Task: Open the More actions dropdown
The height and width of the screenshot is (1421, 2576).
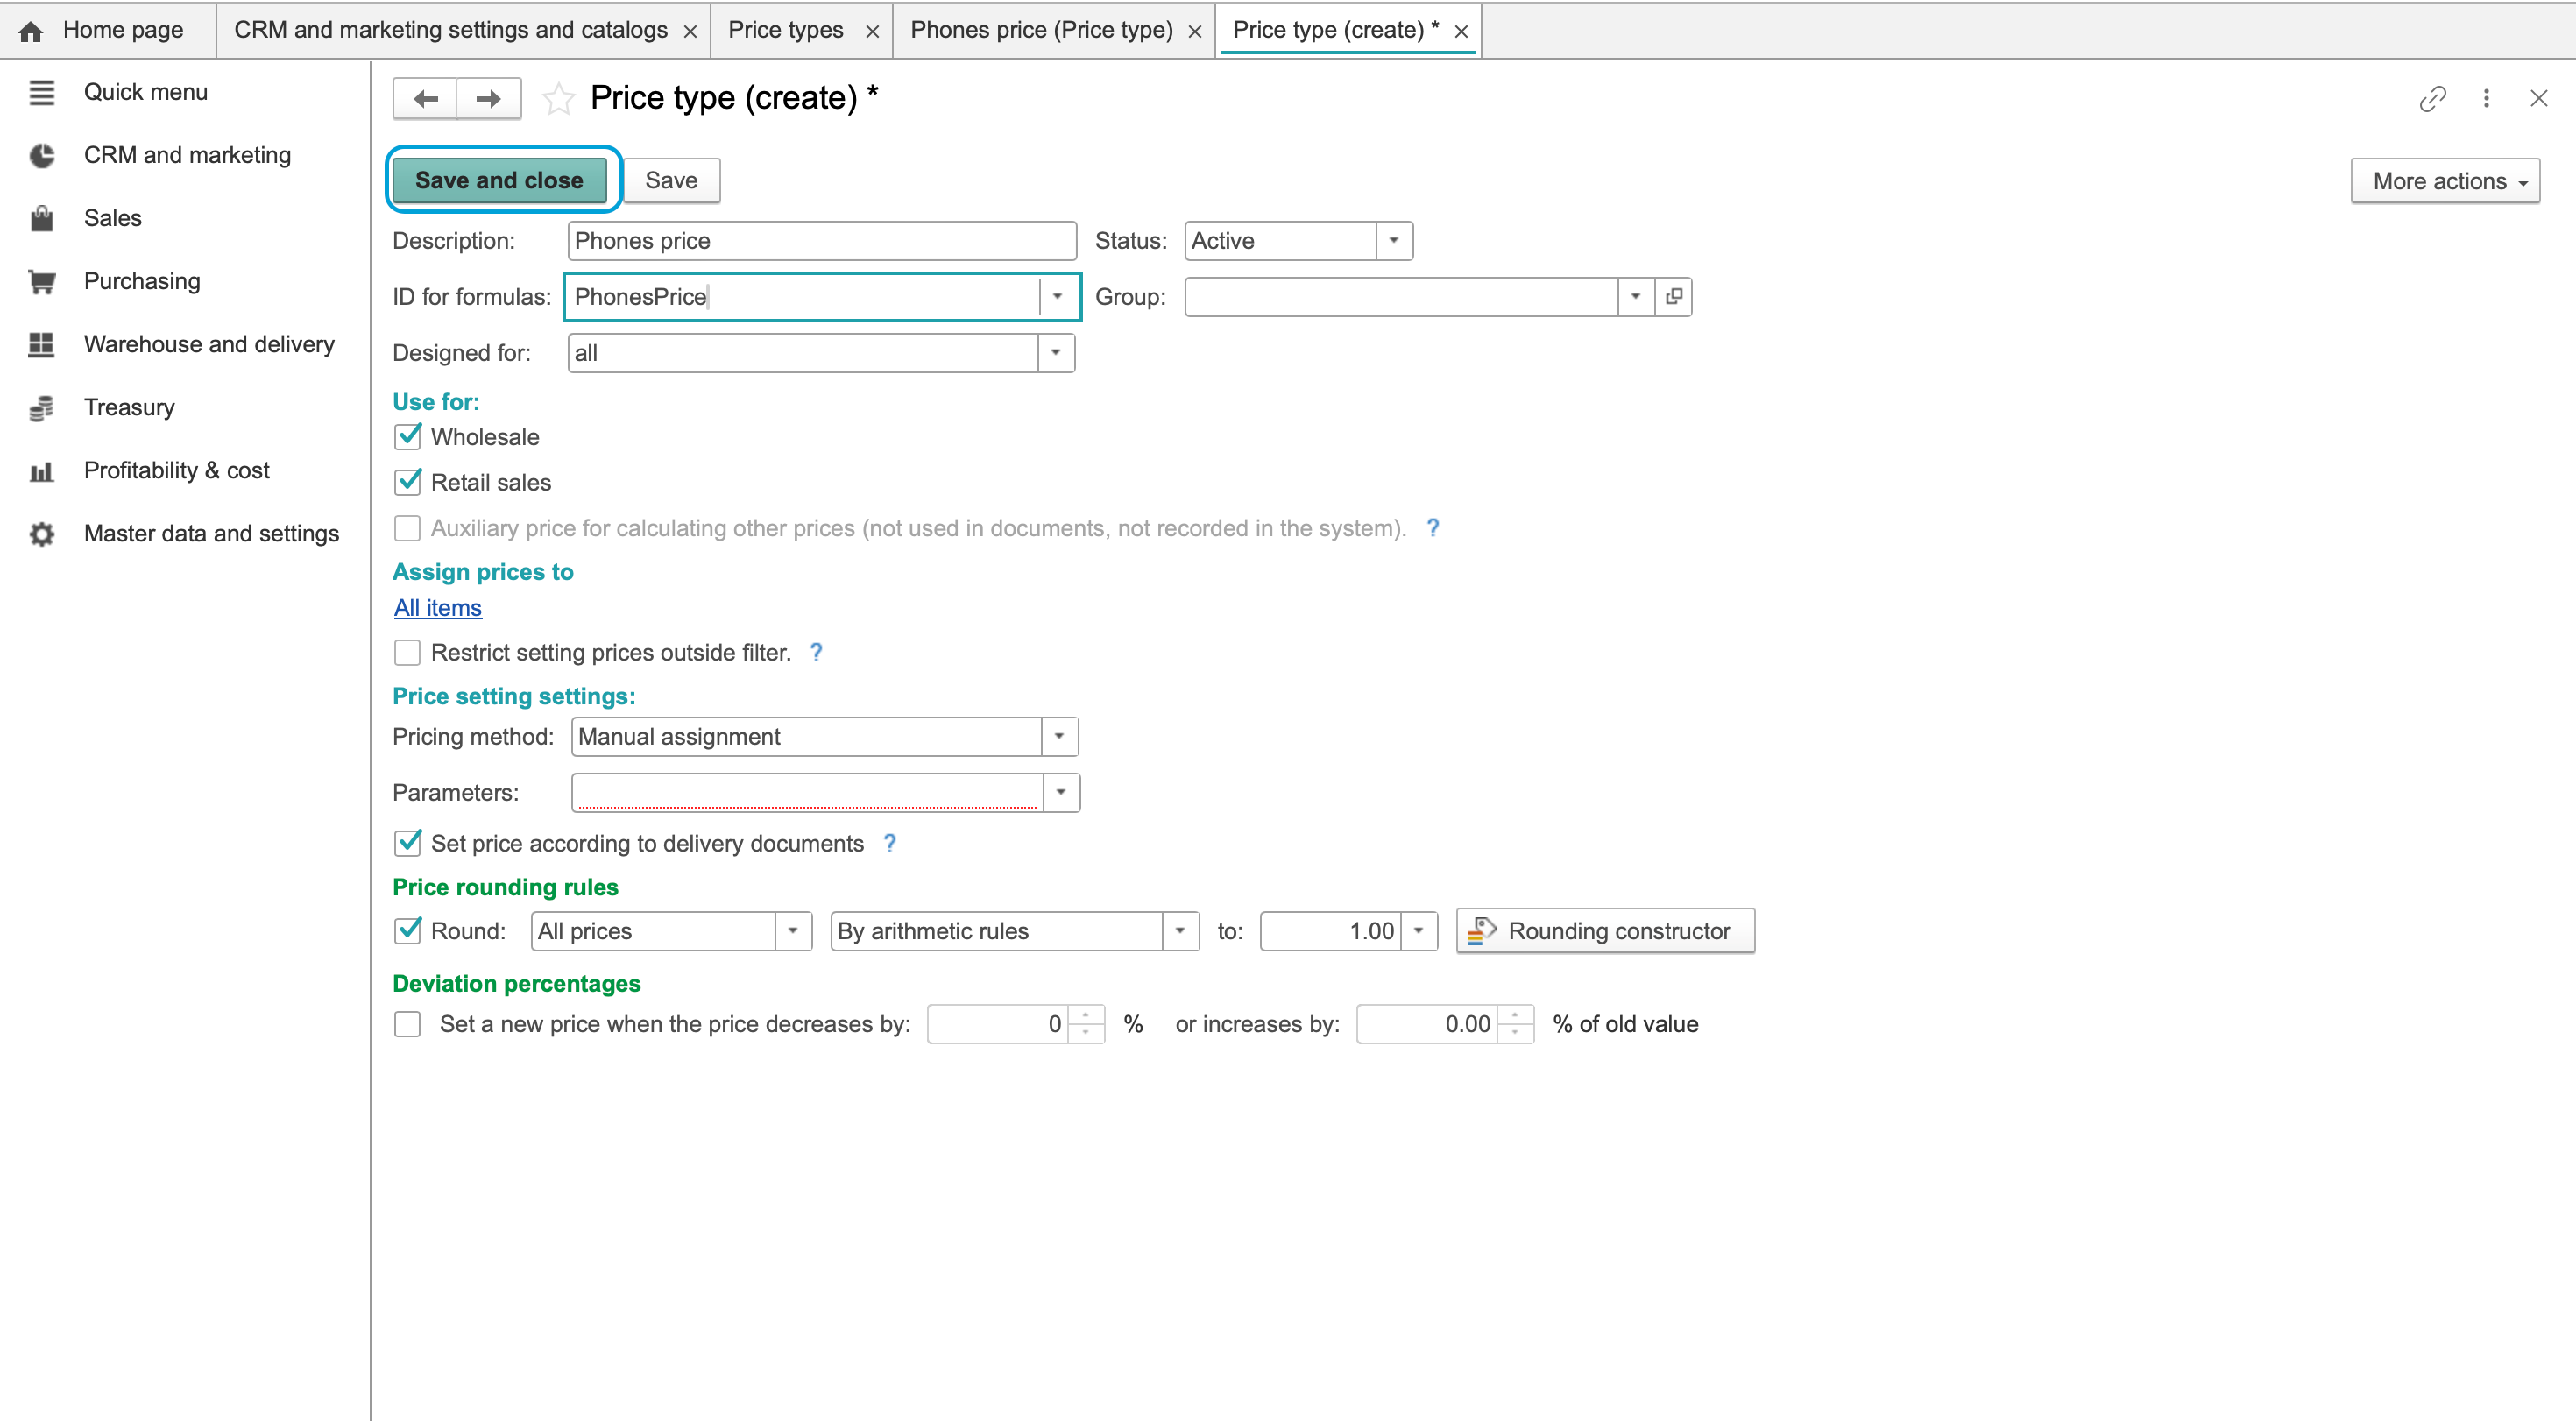Action: point(2444,181)
